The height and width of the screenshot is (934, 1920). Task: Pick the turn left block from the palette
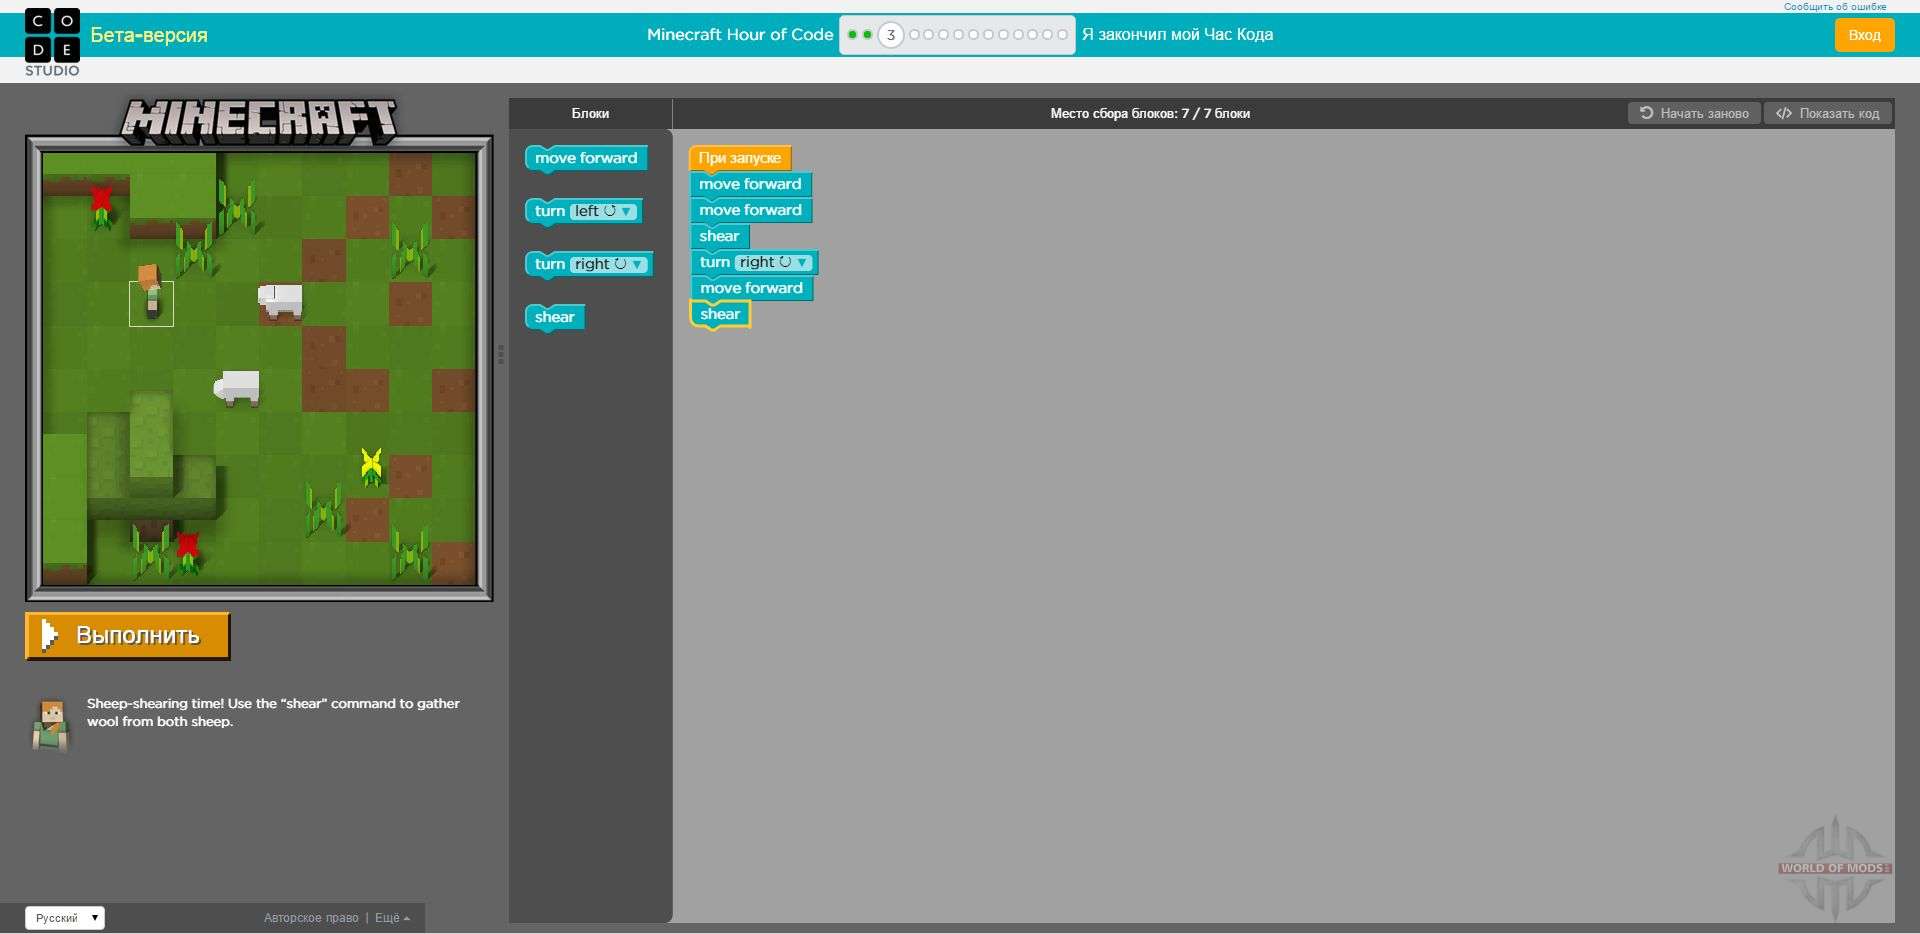click(x=583, y=211)
